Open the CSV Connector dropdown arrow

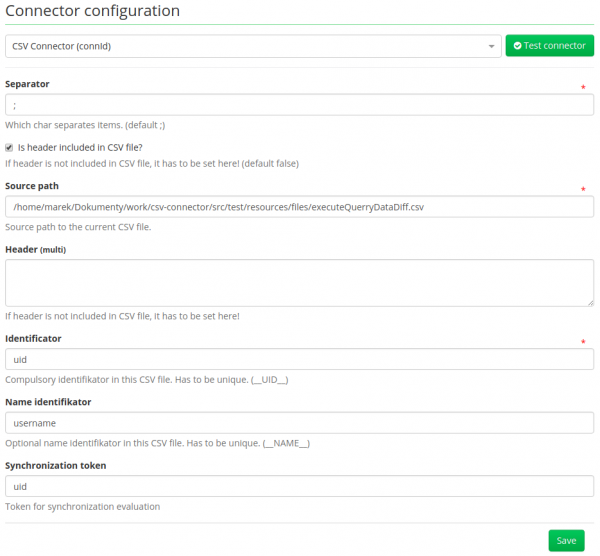[x=491, y=46]
